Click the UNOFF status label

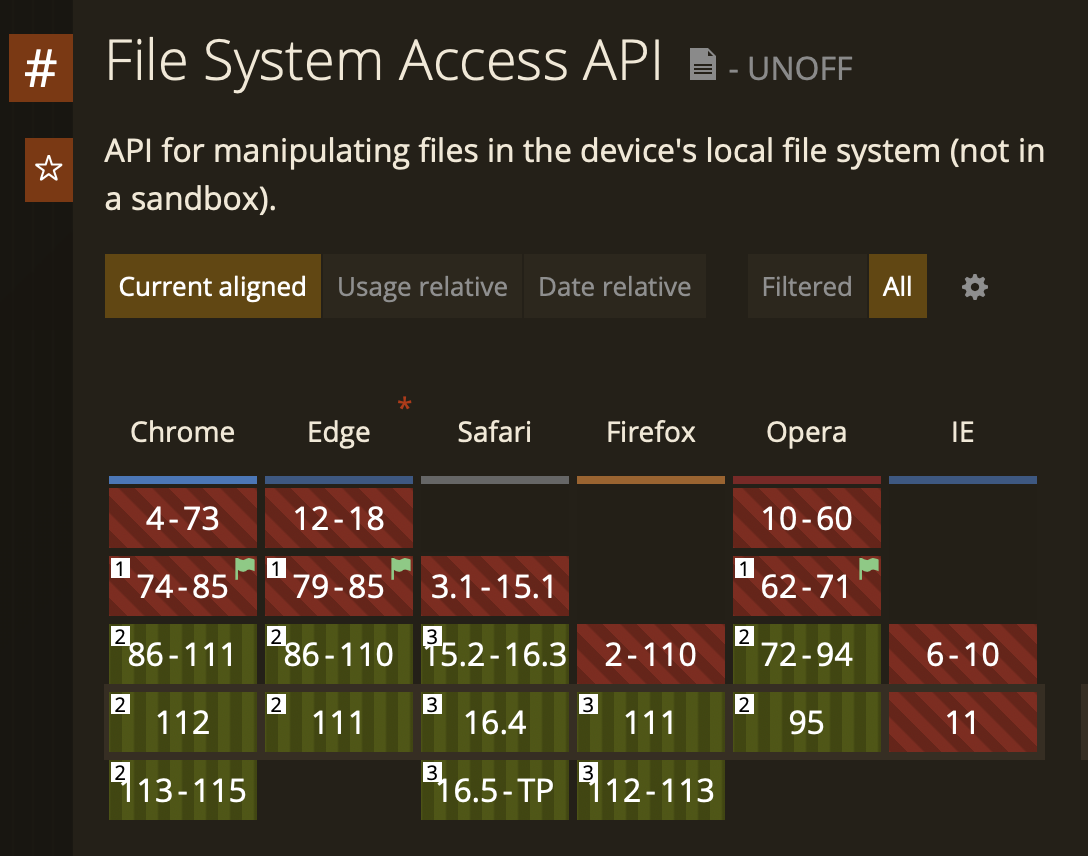point(800,69)
